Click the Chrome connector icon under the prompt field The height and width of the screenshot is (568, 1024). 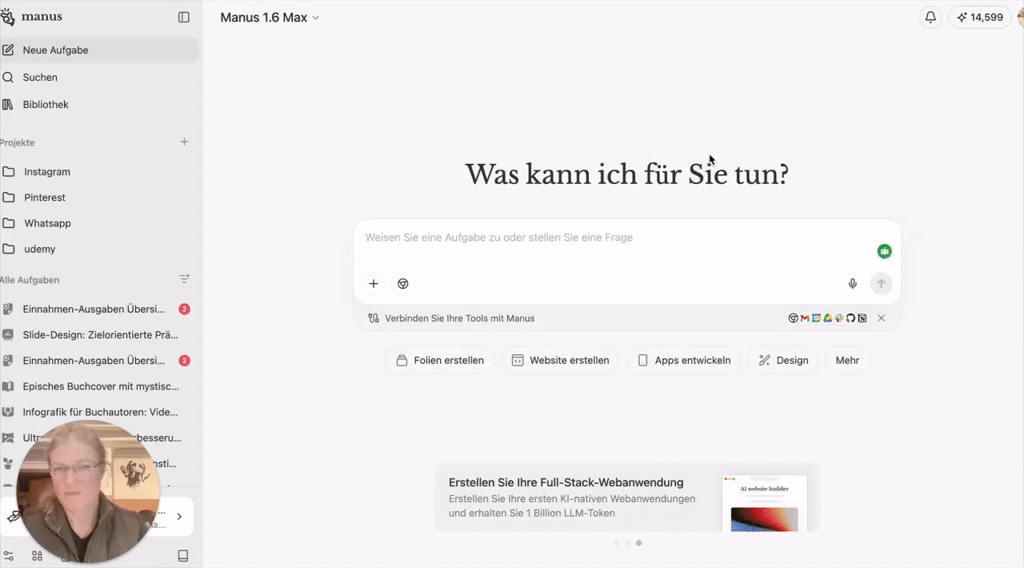tap(403, 283)
